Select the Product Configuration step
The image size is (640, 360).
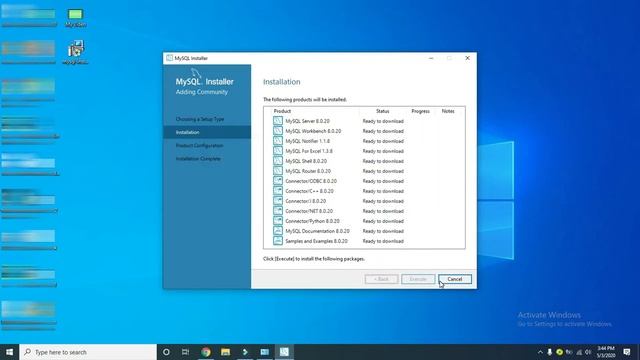tap(199, 145)
